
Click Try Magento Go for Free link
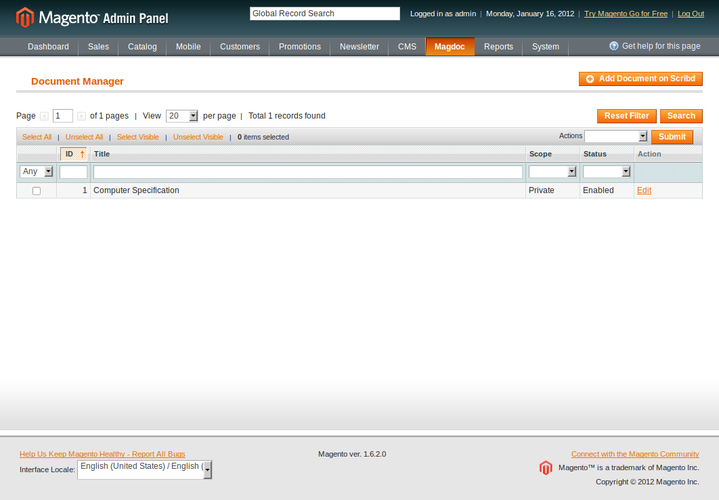(x=626, y=14)
